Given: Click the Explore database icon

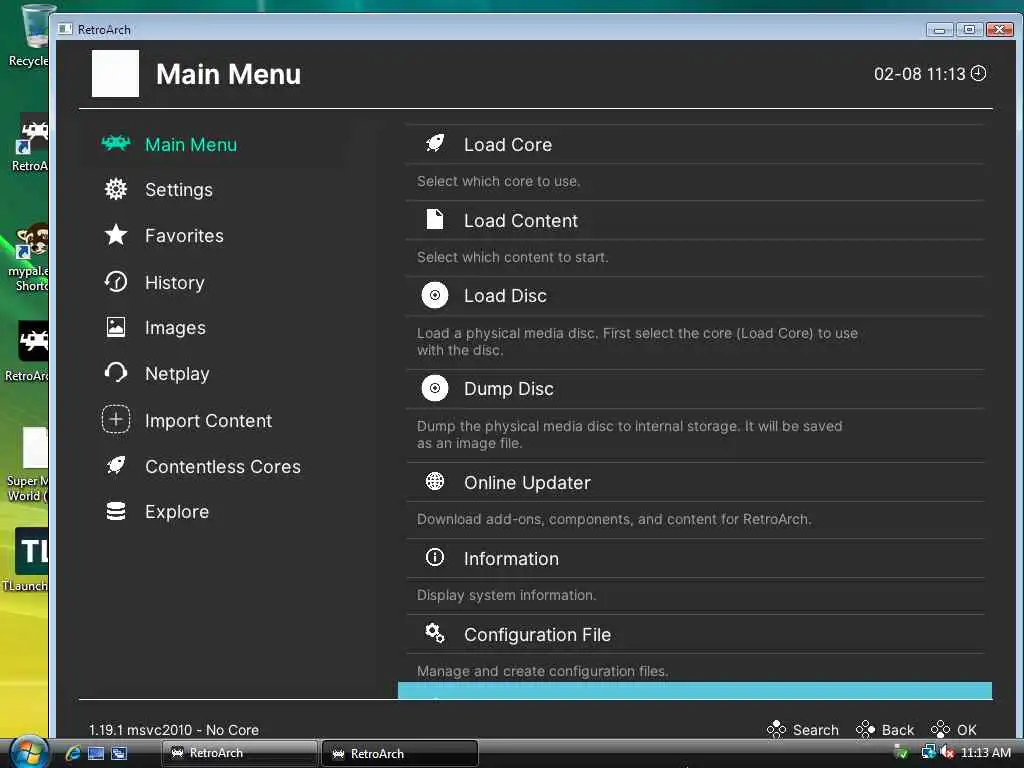Looking at the screenshot, I should pos(116,511).
